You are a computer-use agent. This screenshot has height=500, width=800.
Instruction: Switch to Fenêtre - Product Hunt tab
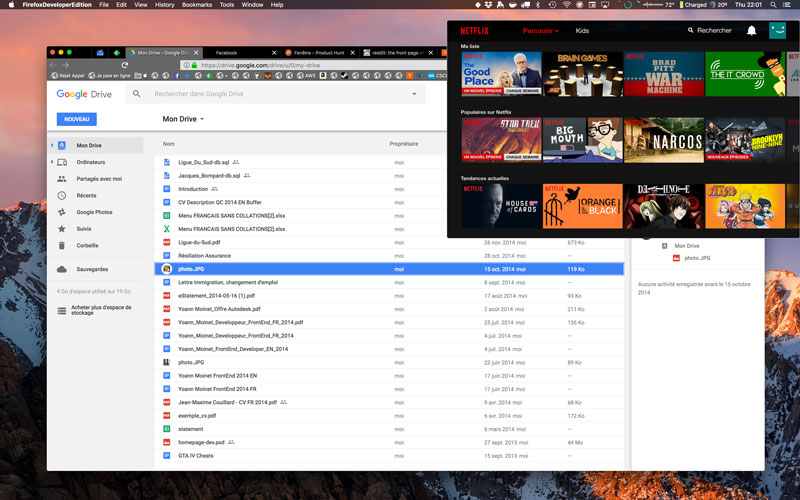[x=319, y=53]
